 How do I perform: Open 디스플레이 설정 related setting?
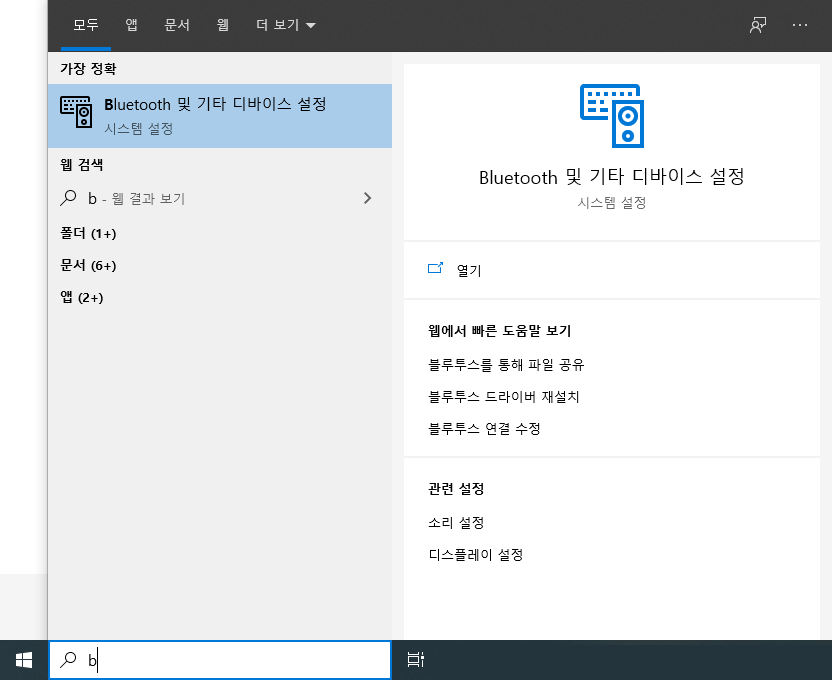[476, 555]
